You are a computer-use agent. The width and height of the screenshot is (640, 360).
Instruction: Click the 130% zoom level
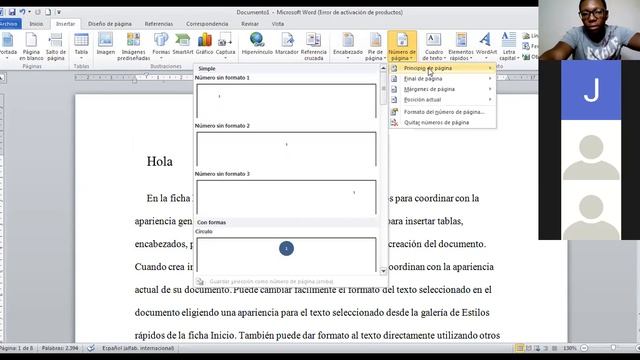pyautogui.click(x=570, y=348)
